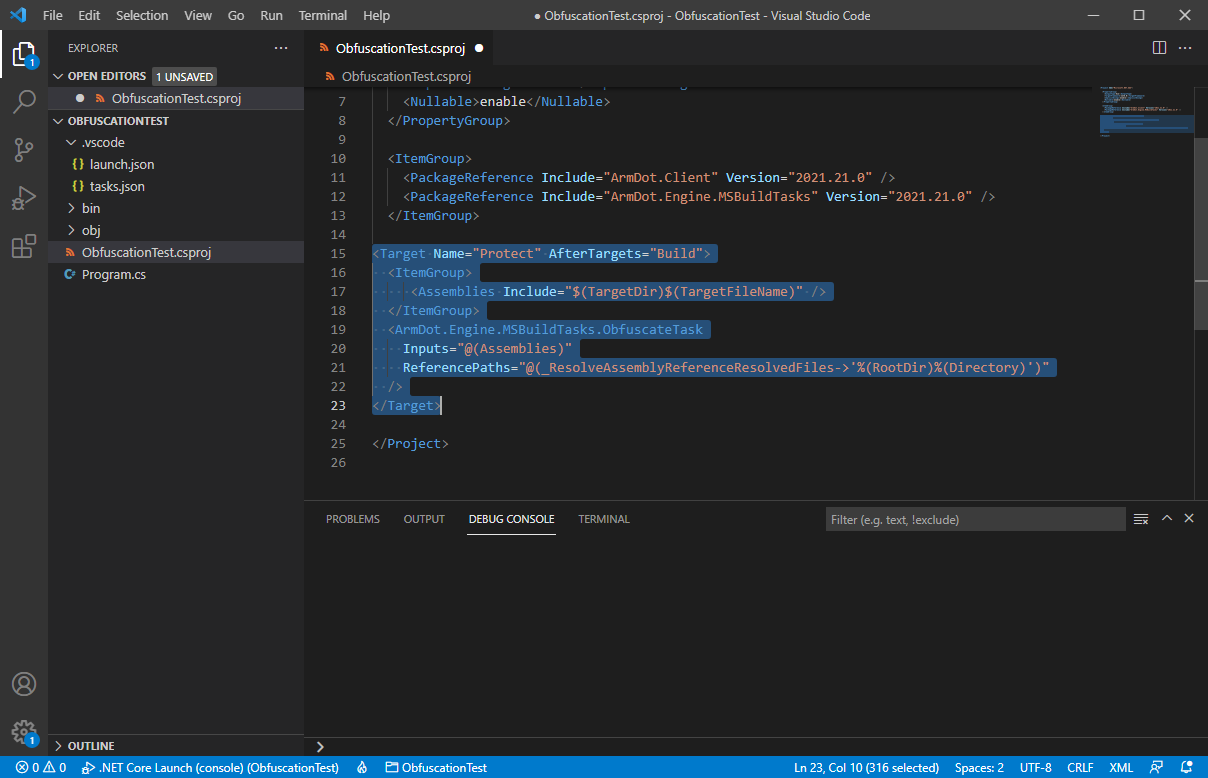Toggle visibility of the bottom panel
The width and height of the screenshot is (1208, 778).
click(x=1189, y=518)
